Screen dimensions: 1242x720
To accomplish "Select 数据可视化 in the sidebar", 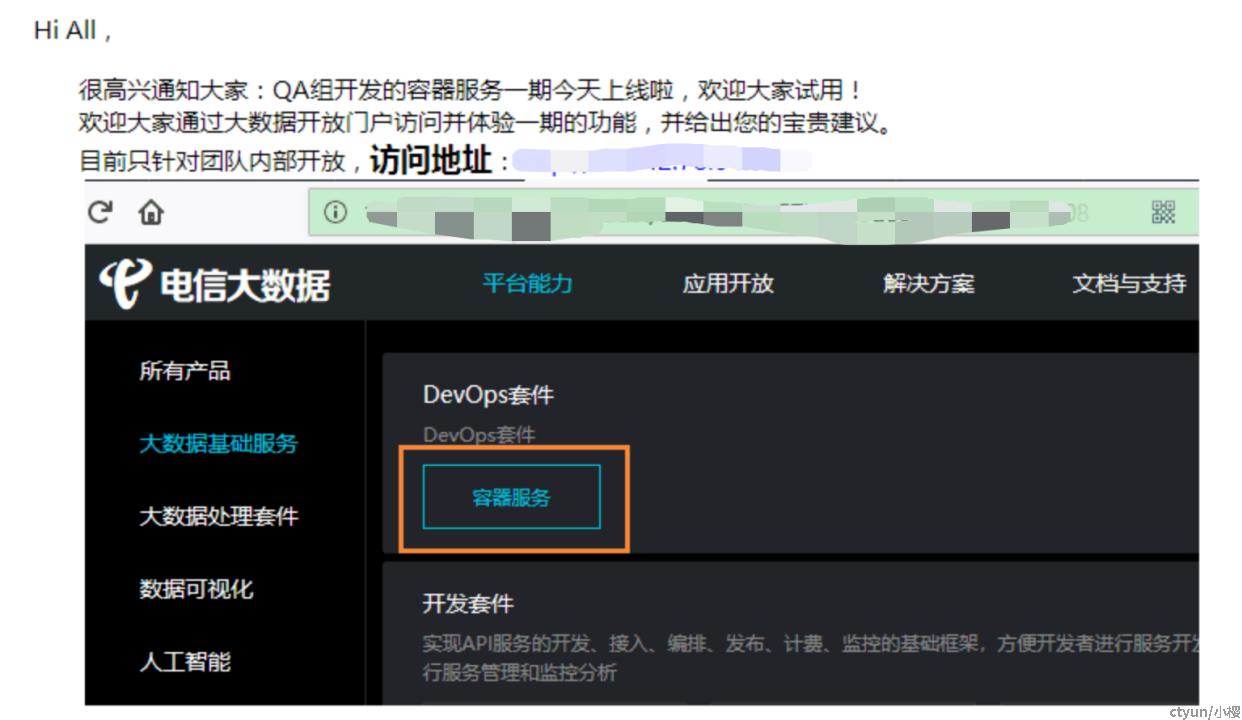I will 196,589.
